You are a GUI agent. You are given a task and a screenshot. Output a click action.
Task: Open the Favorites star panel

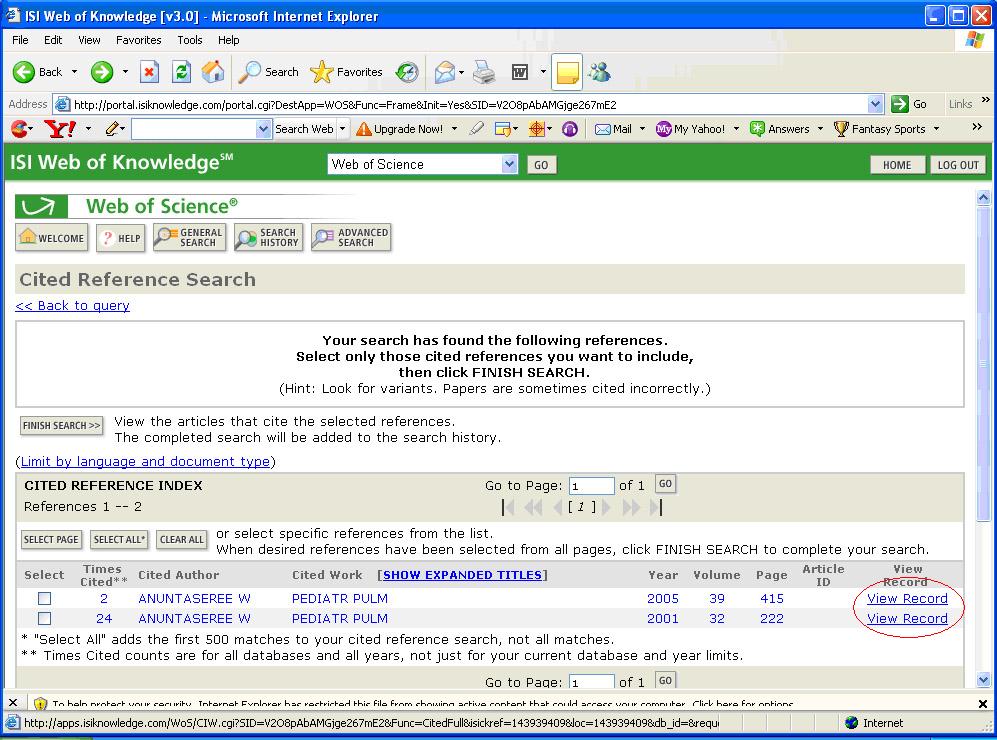pos(347,72)
